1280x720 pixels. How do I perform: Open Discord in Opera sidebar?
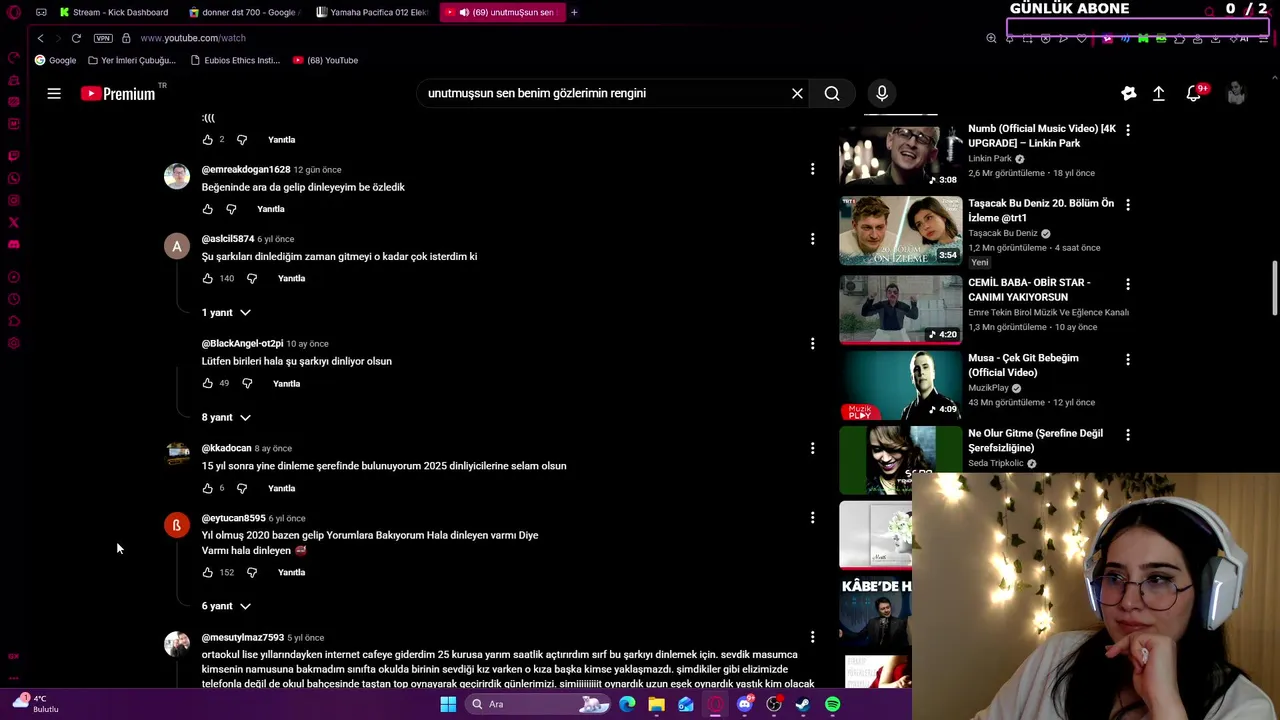click(x=13, y=244)
